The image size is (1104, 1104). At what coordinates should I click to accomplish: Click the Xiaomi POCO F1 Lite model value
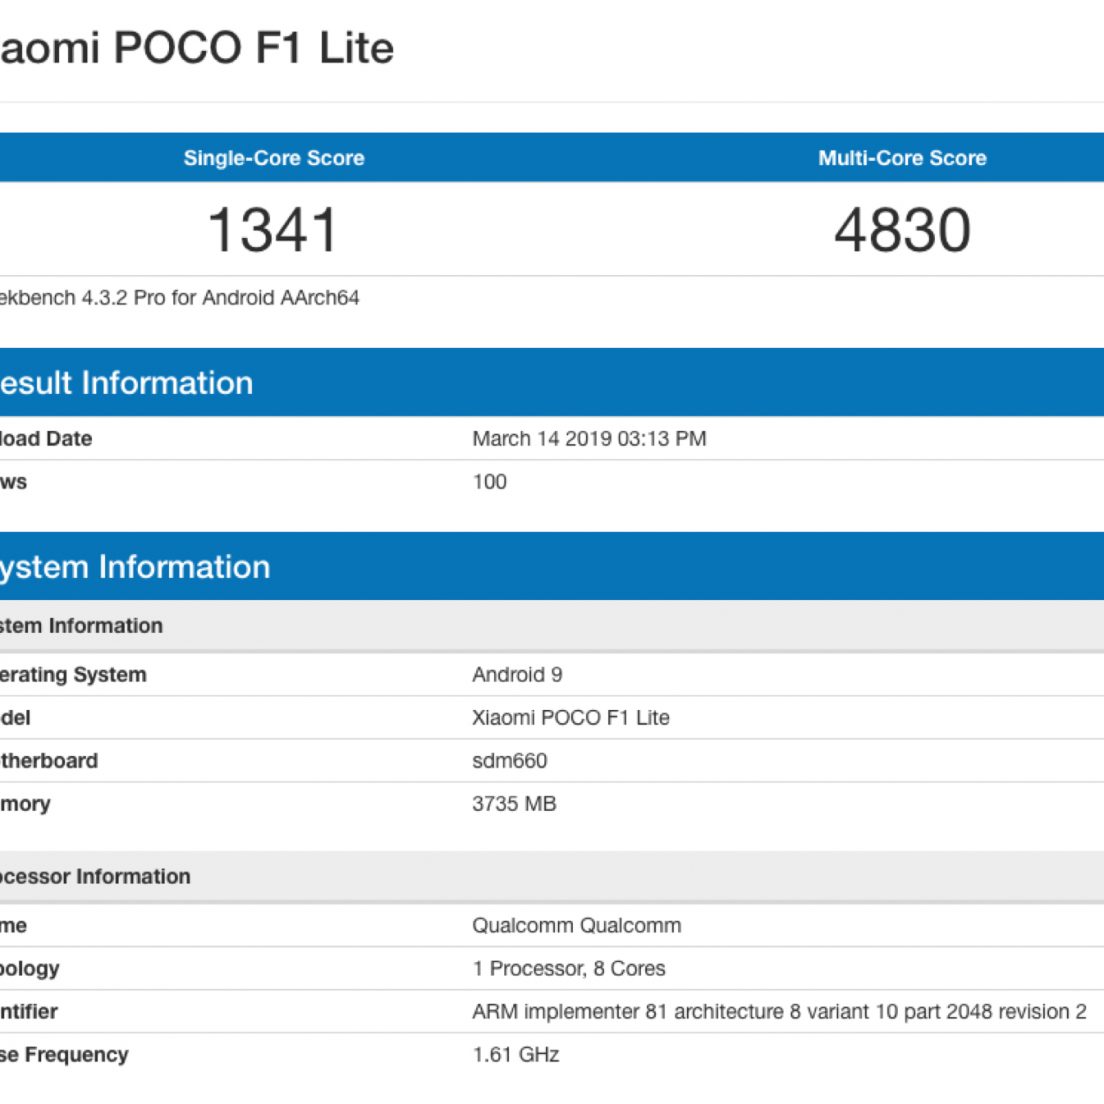tap(571, 718)
